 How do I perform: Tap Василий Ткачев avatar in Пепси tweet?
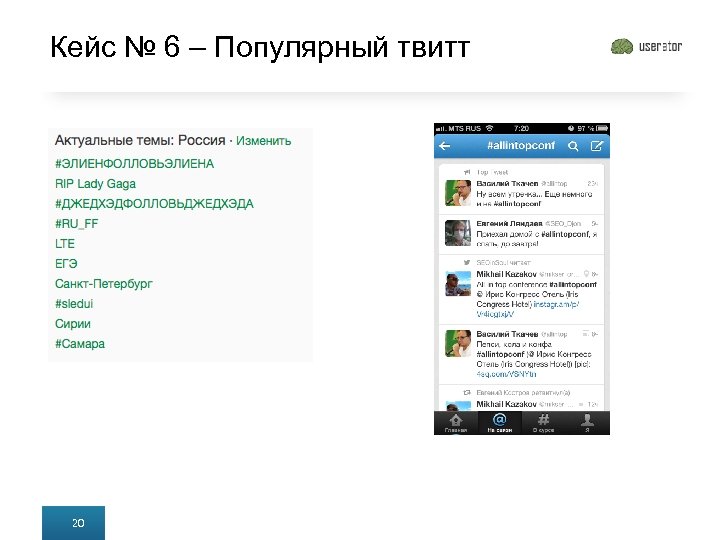point(458,343)
